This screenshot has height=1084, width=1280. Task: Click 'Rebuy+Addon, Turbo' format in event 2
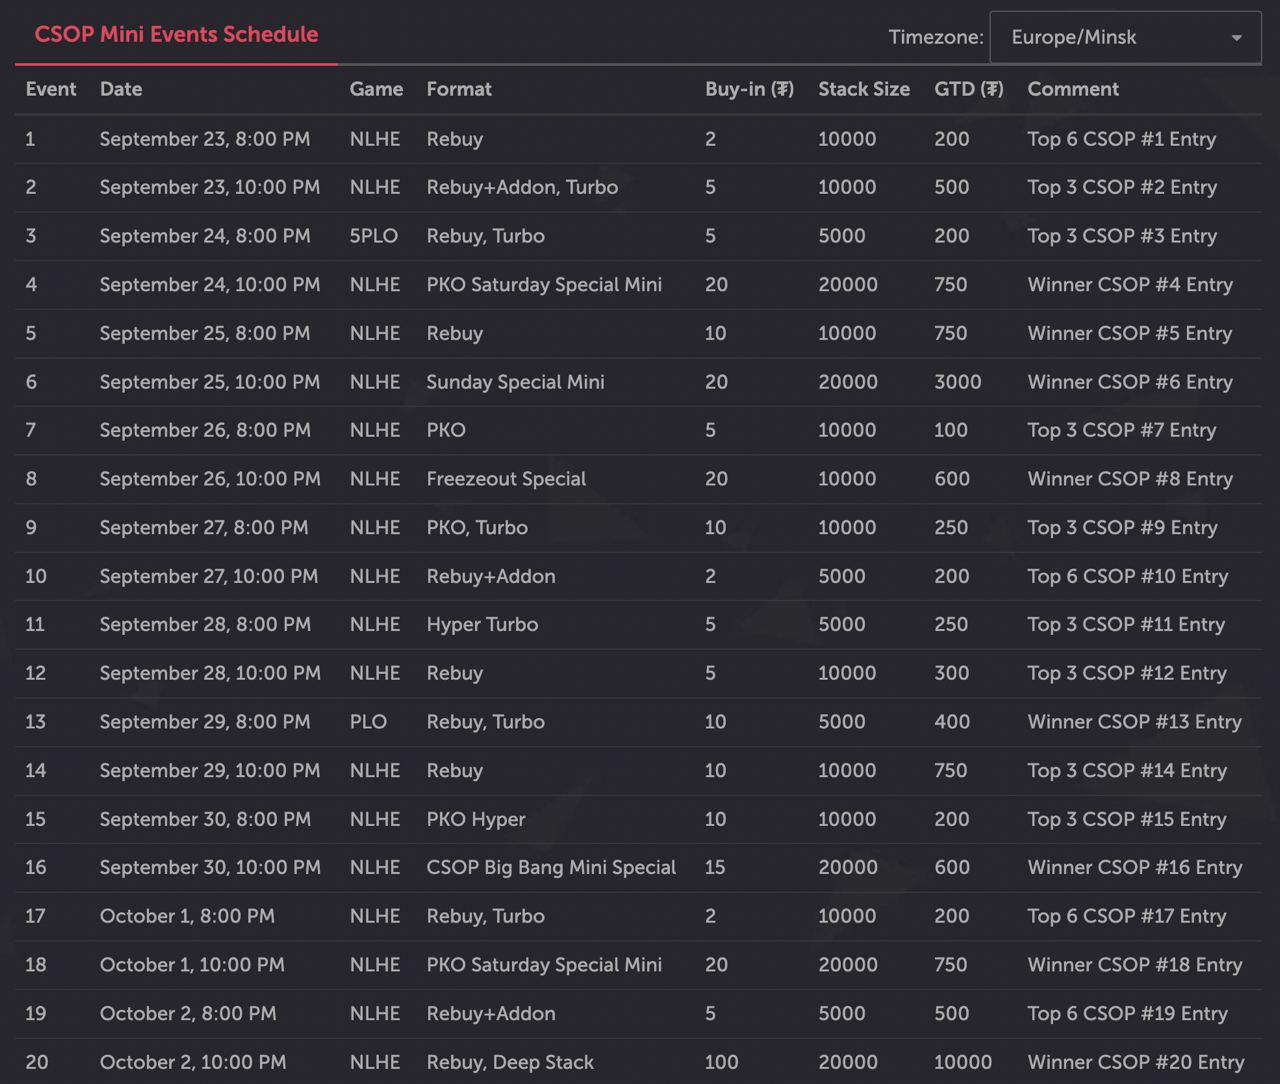coord(522,187)
